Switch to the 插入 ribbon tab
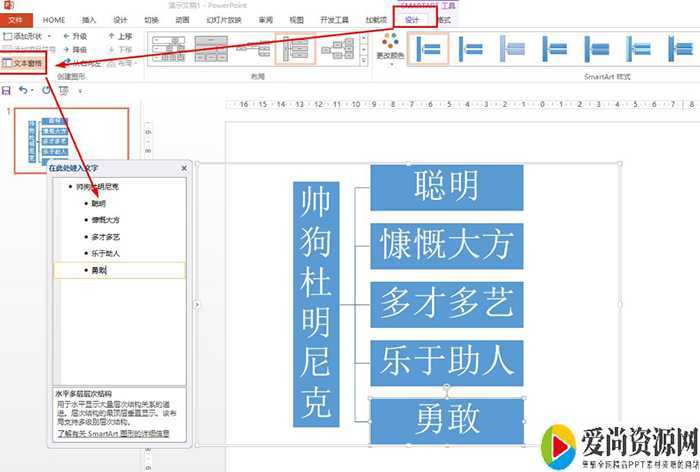The height and width of the screenshot is (472, 700). (90, 19)
